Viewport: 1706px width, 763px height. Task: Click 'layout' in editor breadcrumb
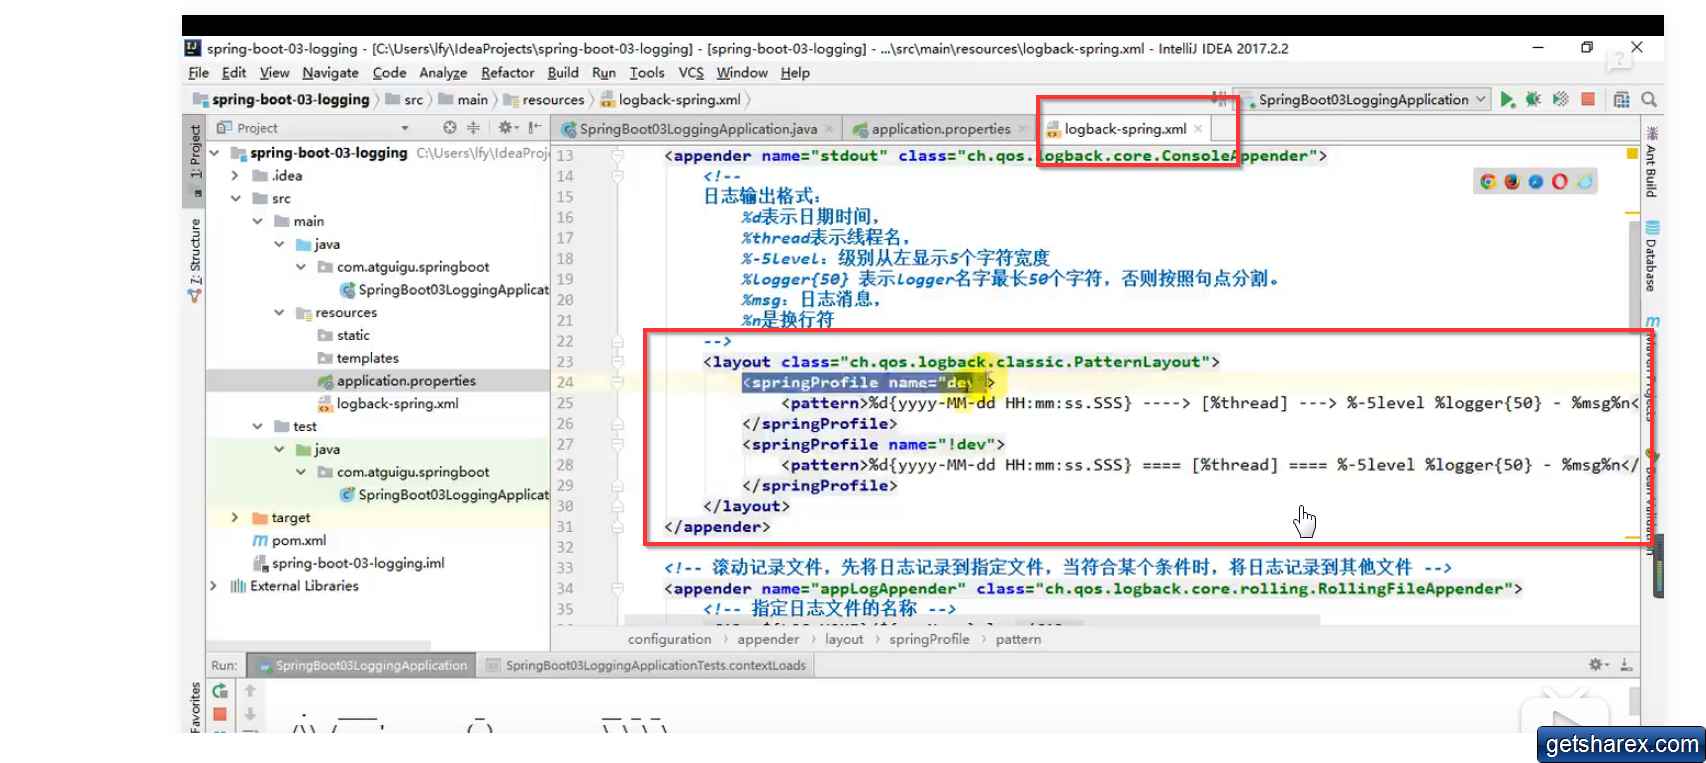click(844, 639)
